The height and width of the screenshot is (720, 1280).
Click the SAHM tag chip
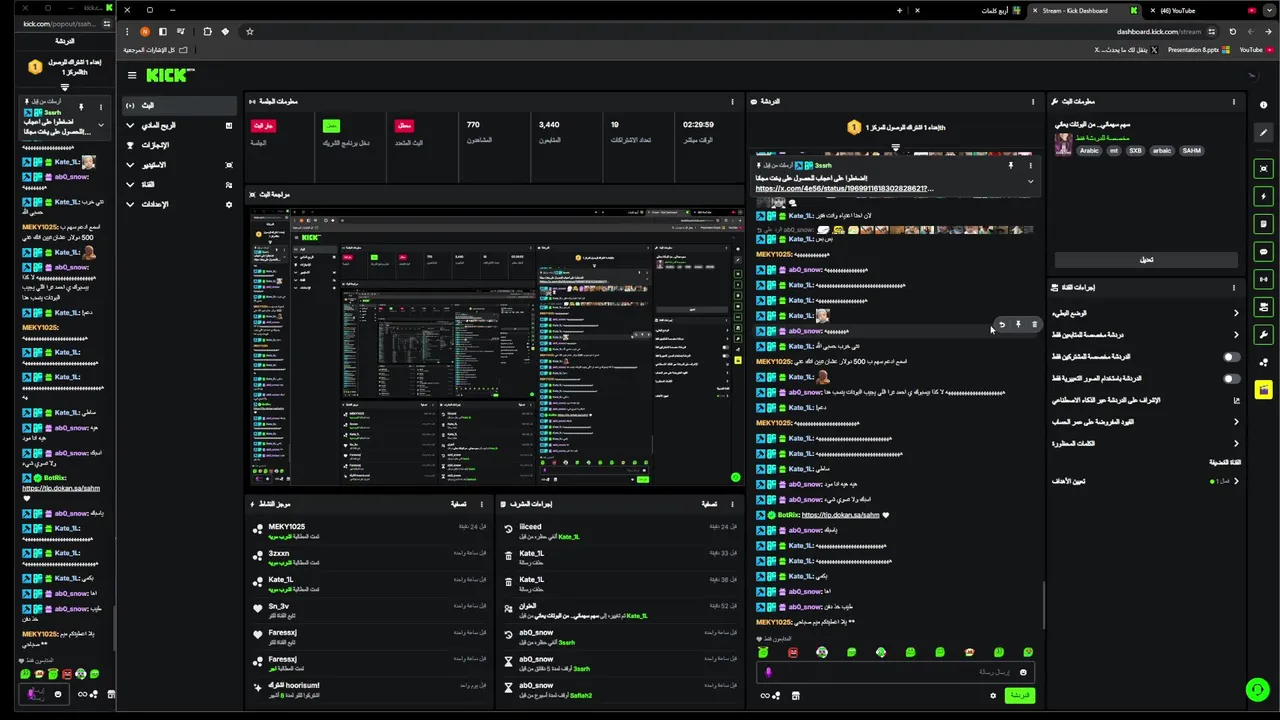tap(1191, 151)
